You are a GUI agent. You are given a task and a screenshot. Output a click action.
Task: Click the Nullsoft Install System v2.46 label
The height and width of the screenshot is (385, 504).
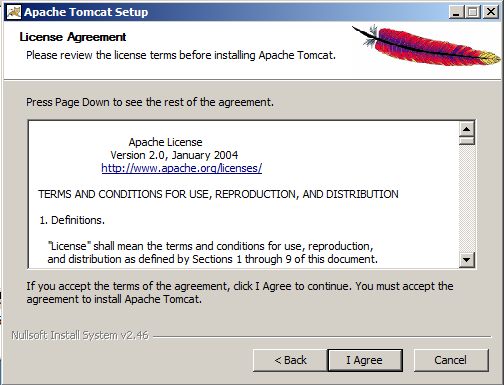point(80,335)
